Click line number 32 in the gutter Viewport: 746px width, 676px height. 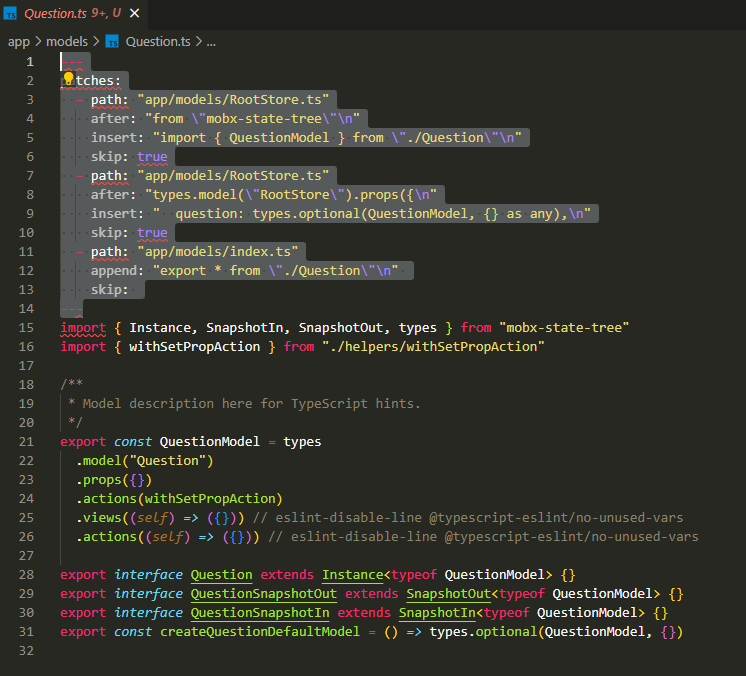tap(26, 651)
